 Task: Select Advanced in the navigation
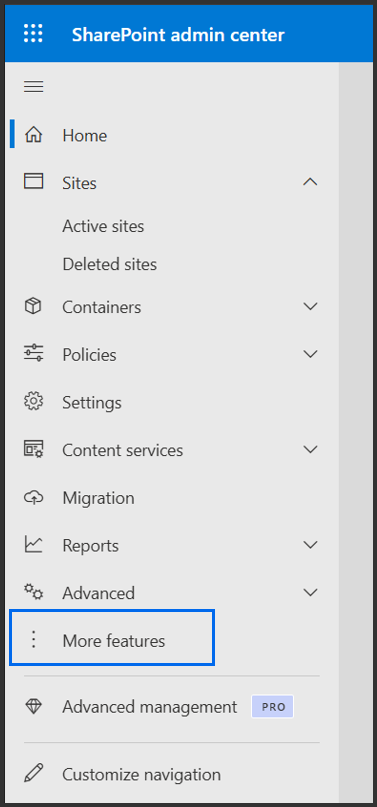tap(99, 593)
